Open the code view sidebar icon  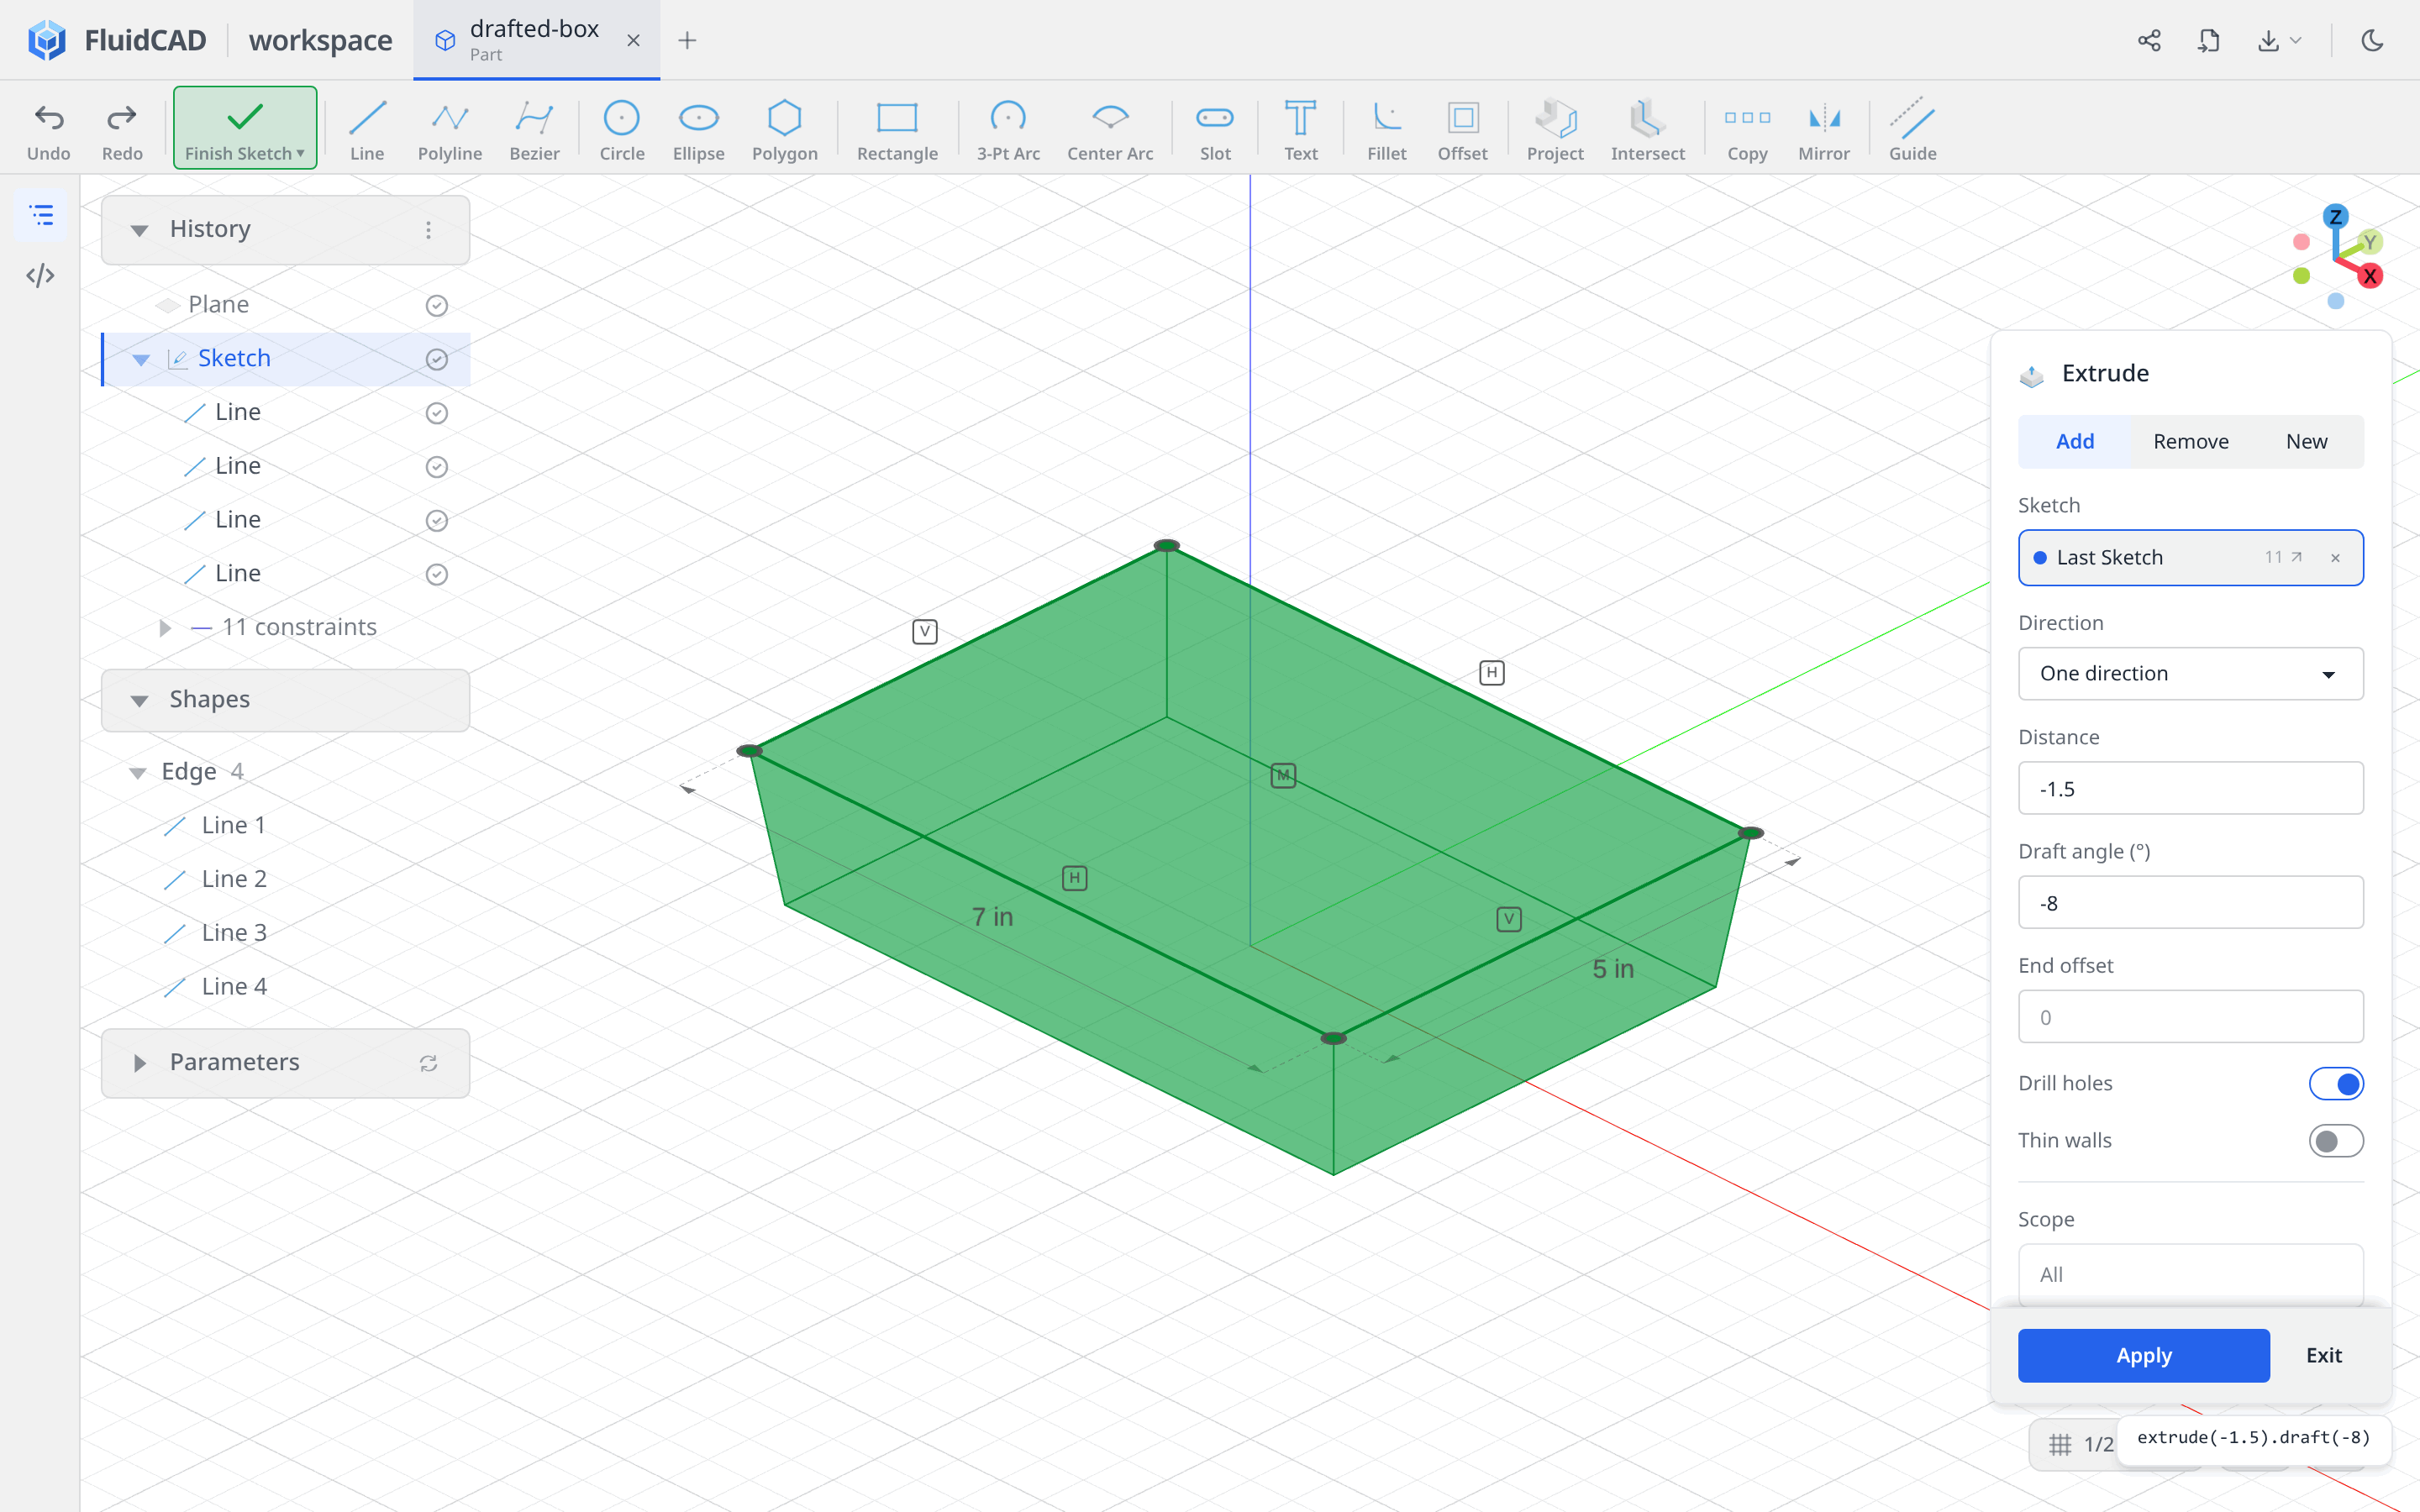click(x=40, y=275)
